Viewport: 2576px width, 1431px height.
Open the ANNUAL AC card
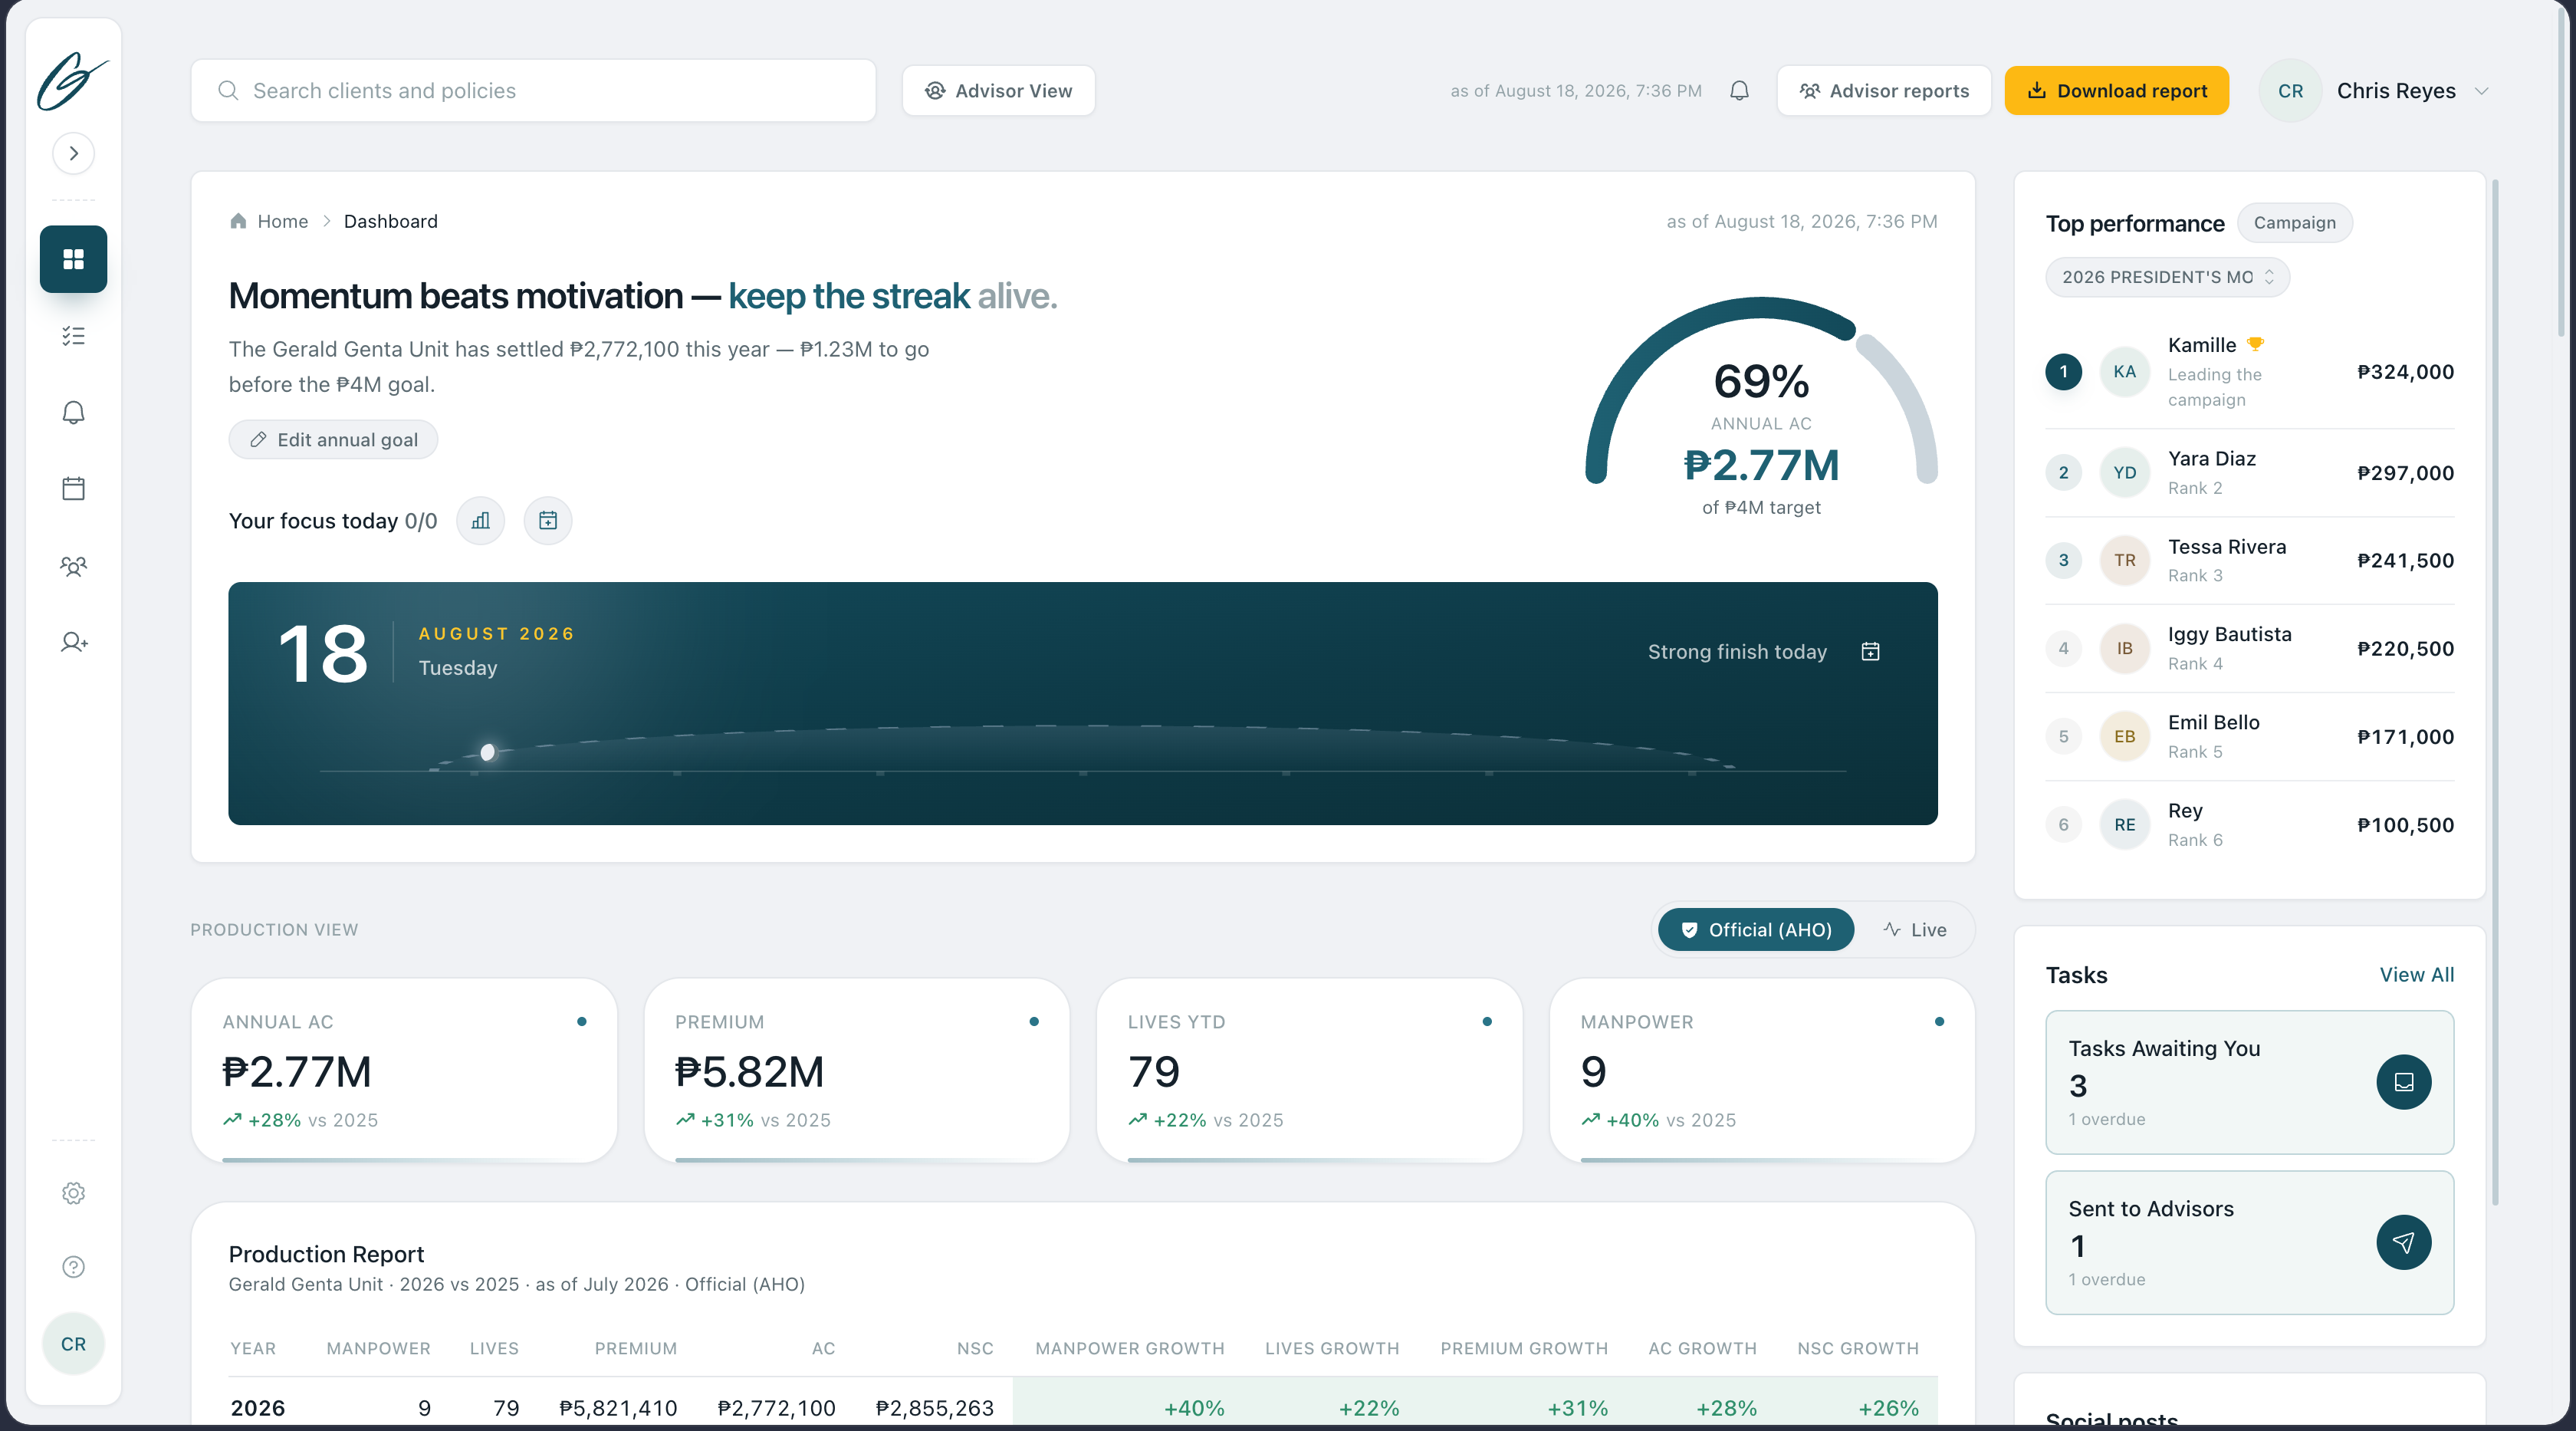coord(404,1071)
